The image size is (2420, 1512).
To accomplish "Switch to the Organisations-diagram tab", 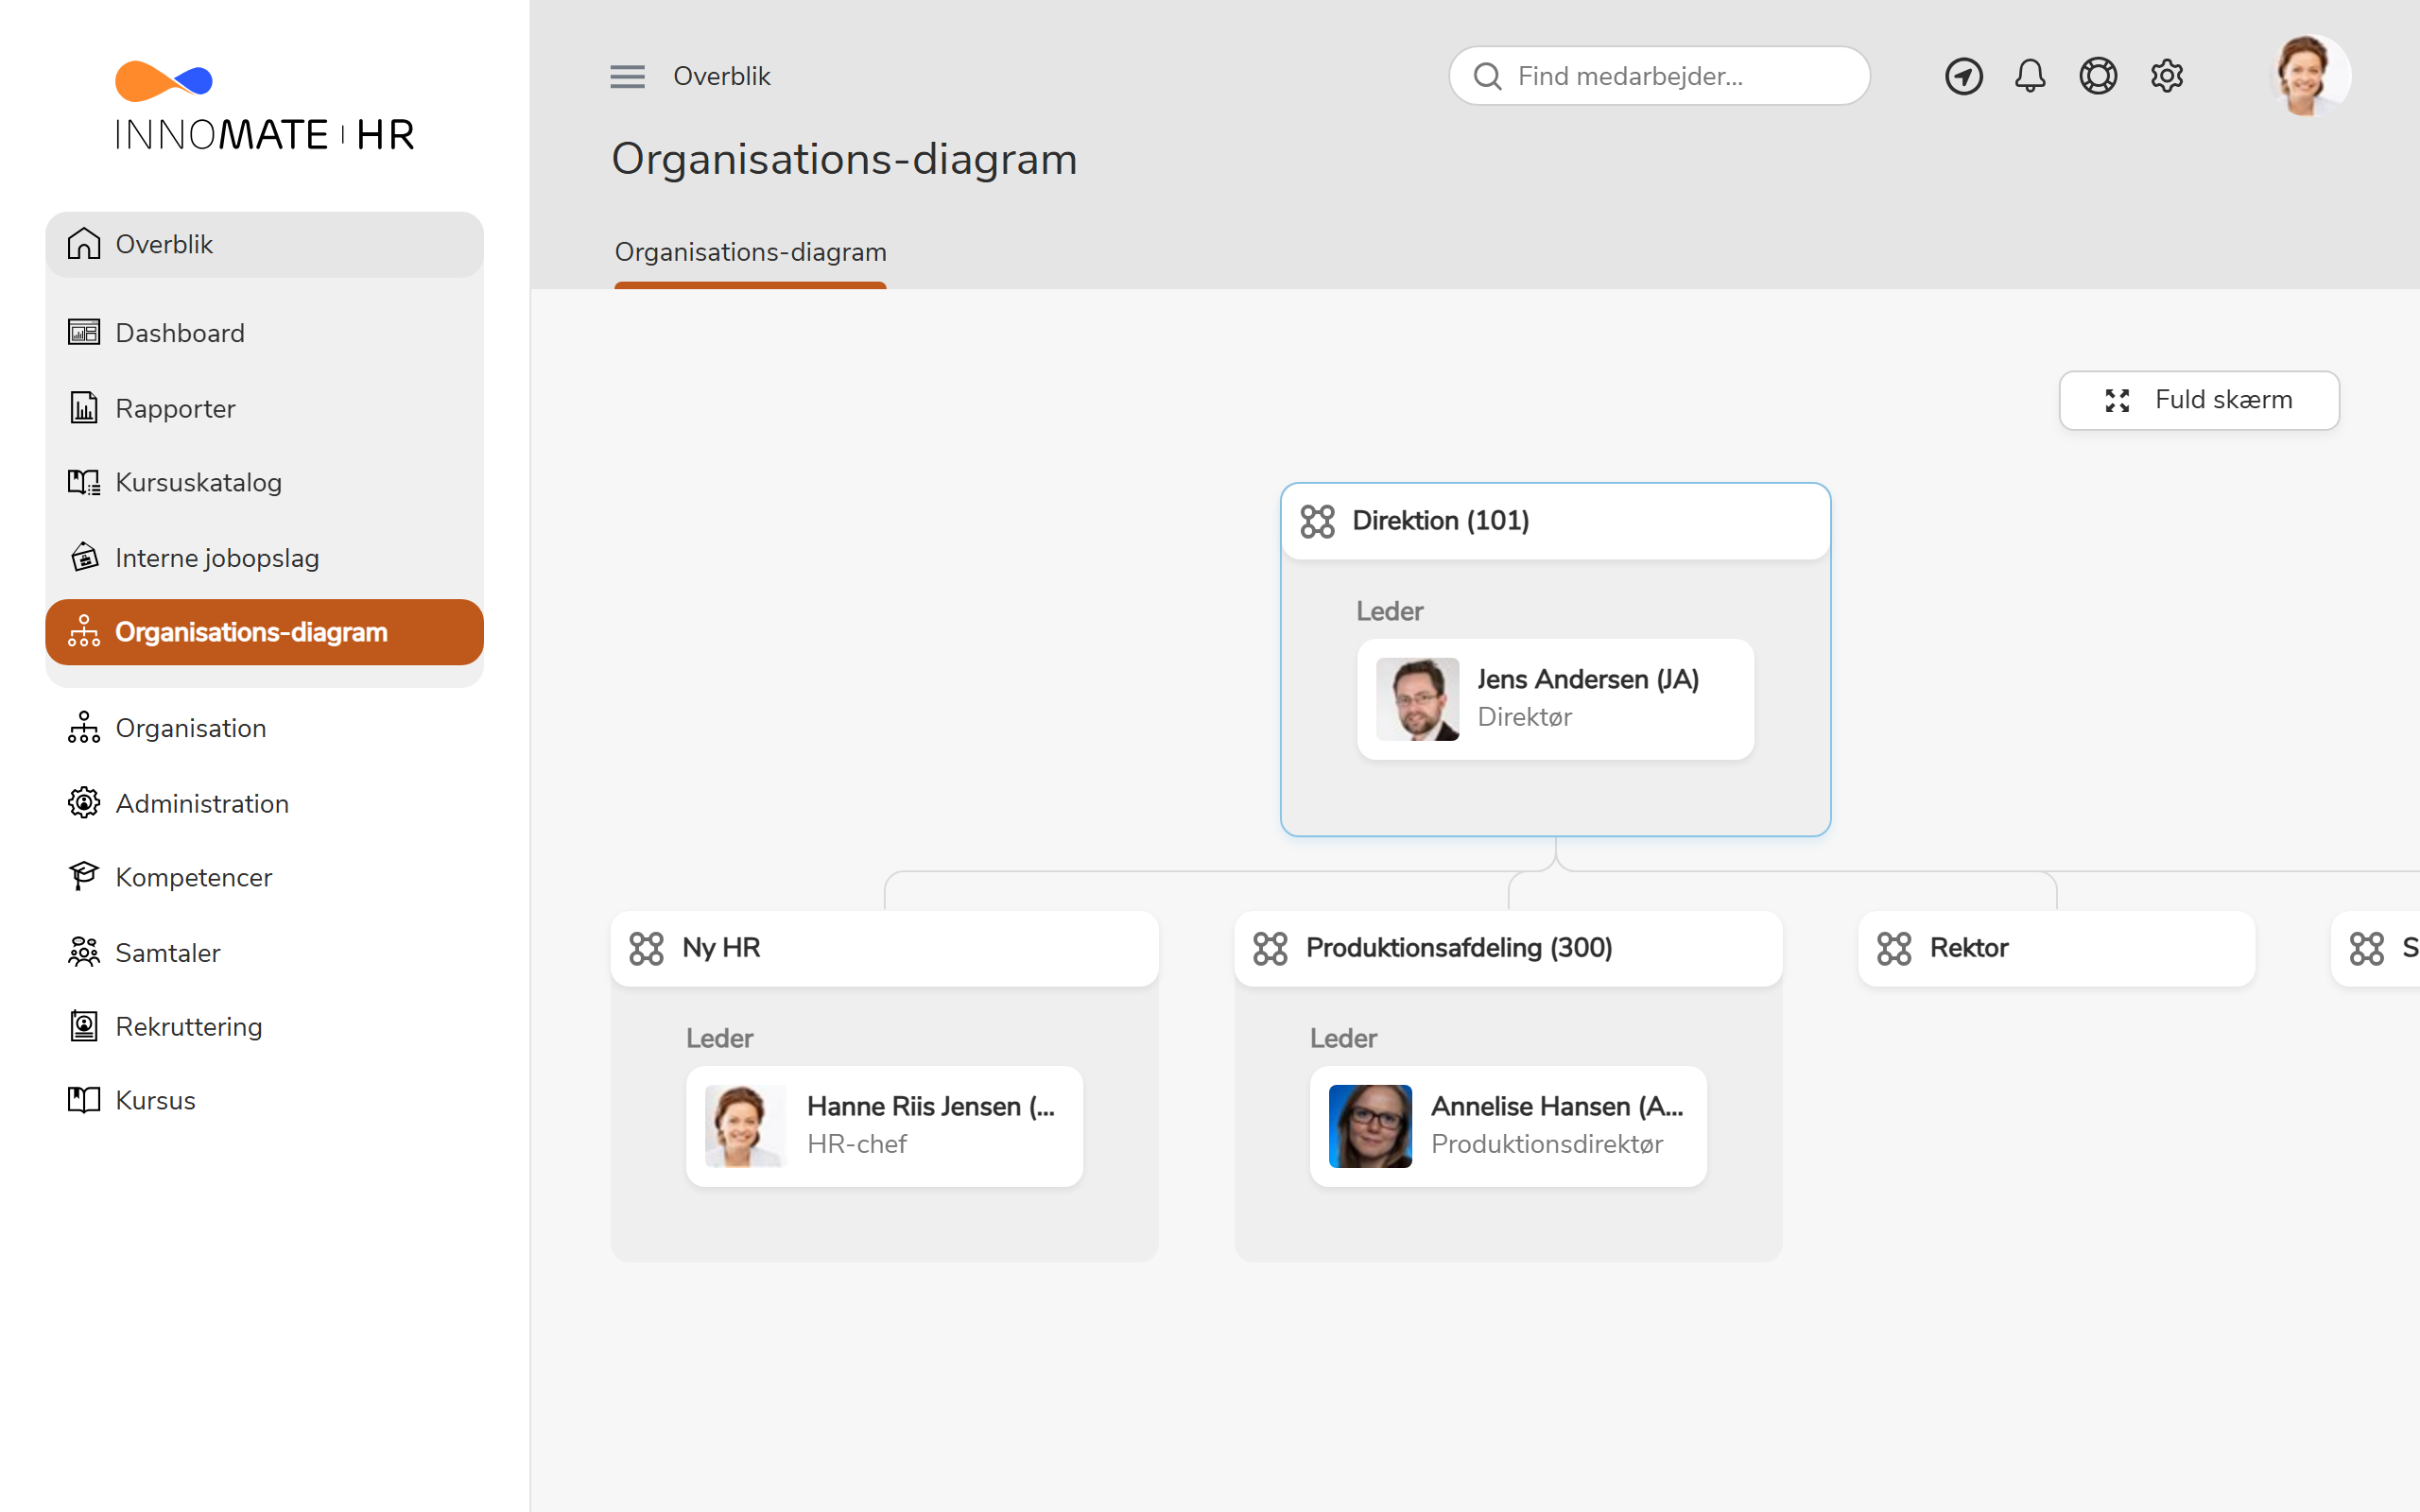I will click(750, 252).
